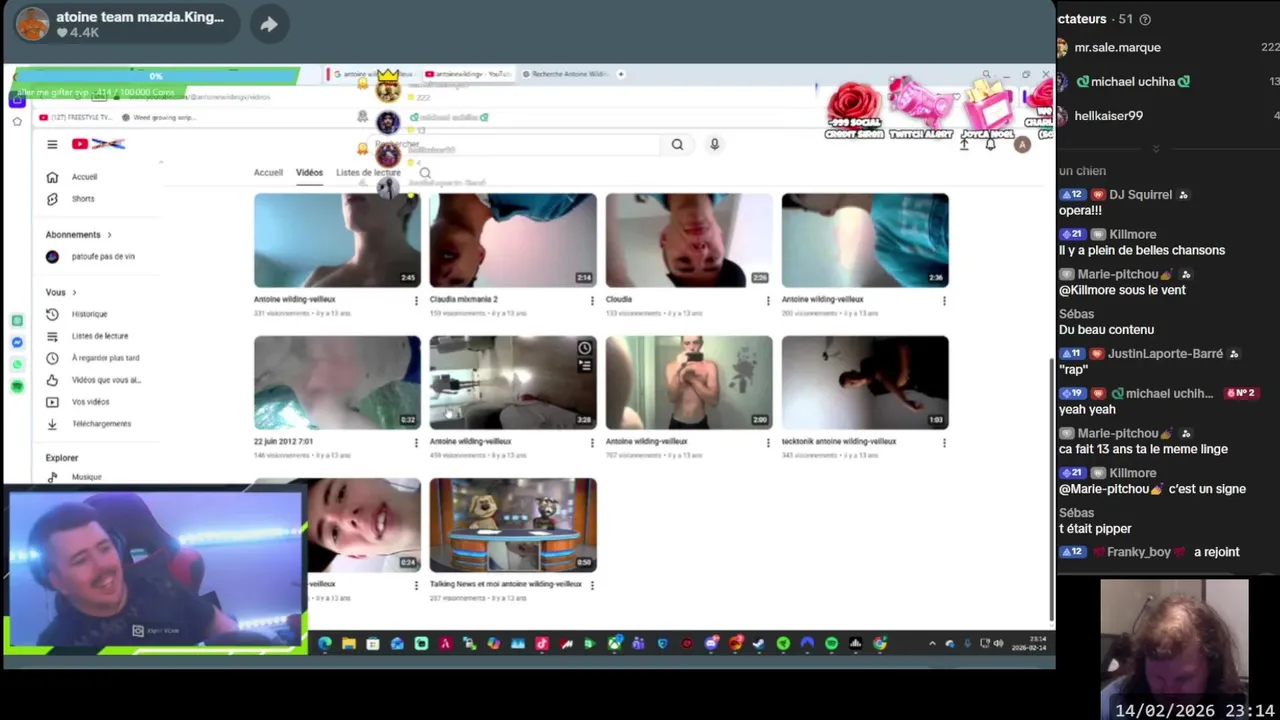Add hovered video to Watch Later
The width and height of the screenshot is (1280, 720).
(585, 348)
